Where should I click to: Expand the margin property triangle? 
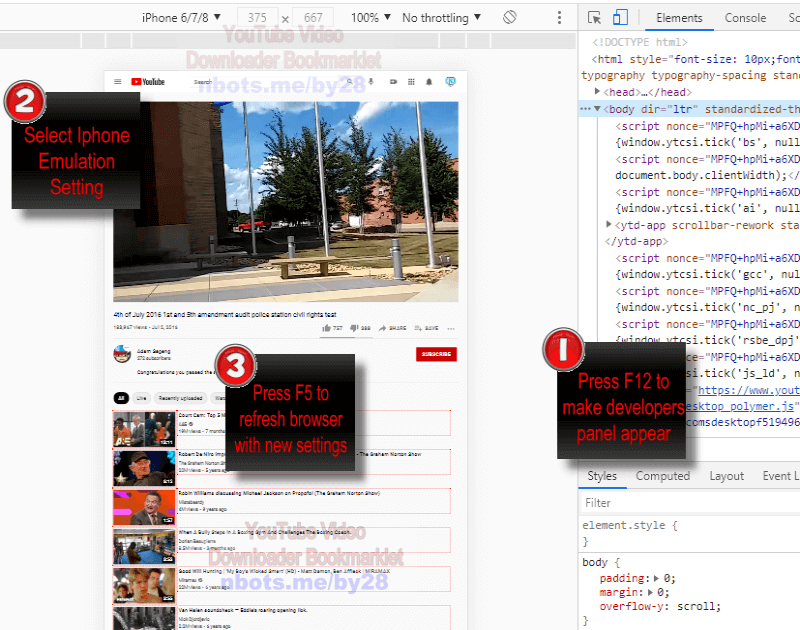click(x=651, y=592)
